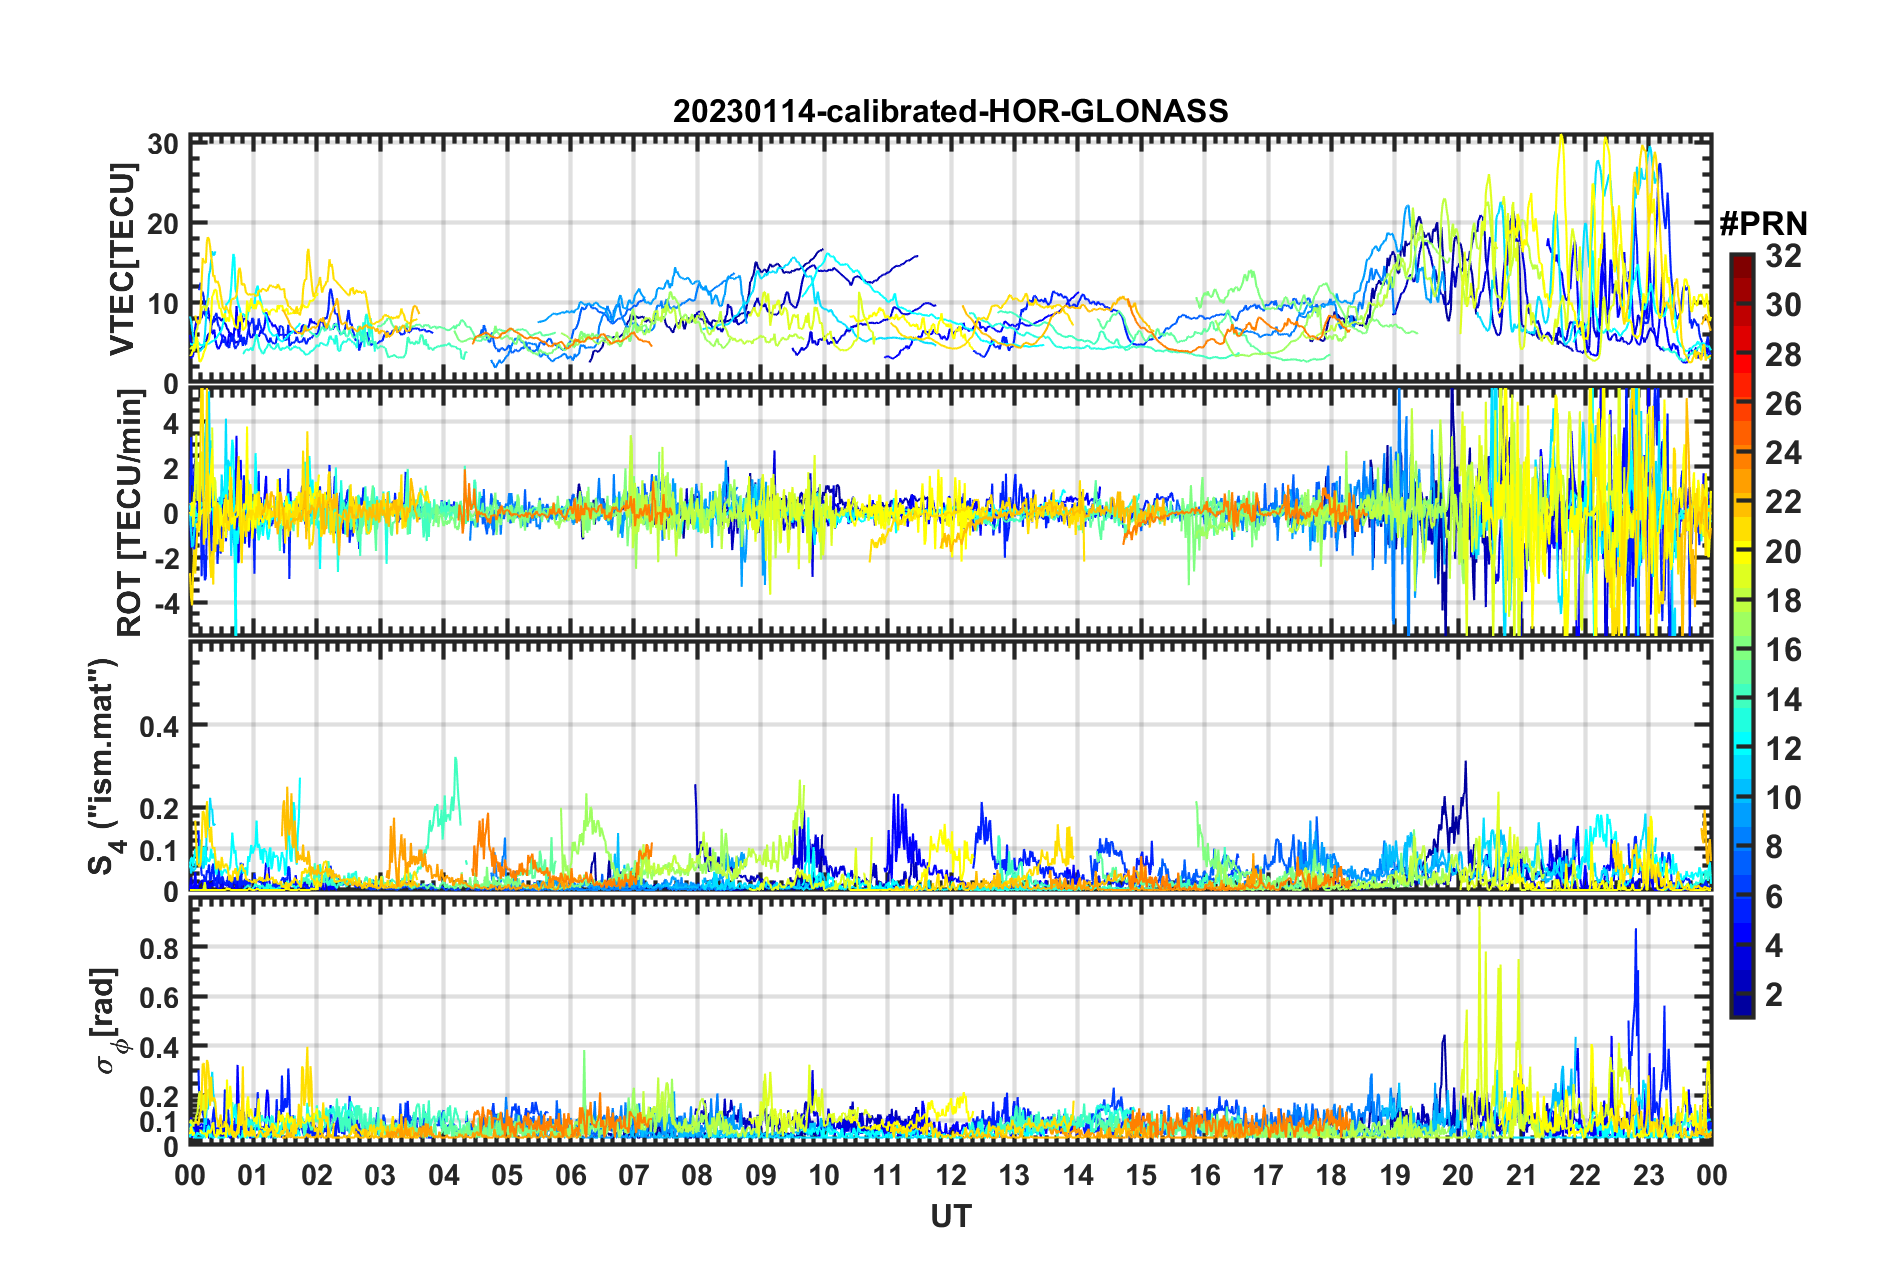1902x1272 pixels.
Task: Select colorbar tick label 22
Action: click(x=1783, y=502)
